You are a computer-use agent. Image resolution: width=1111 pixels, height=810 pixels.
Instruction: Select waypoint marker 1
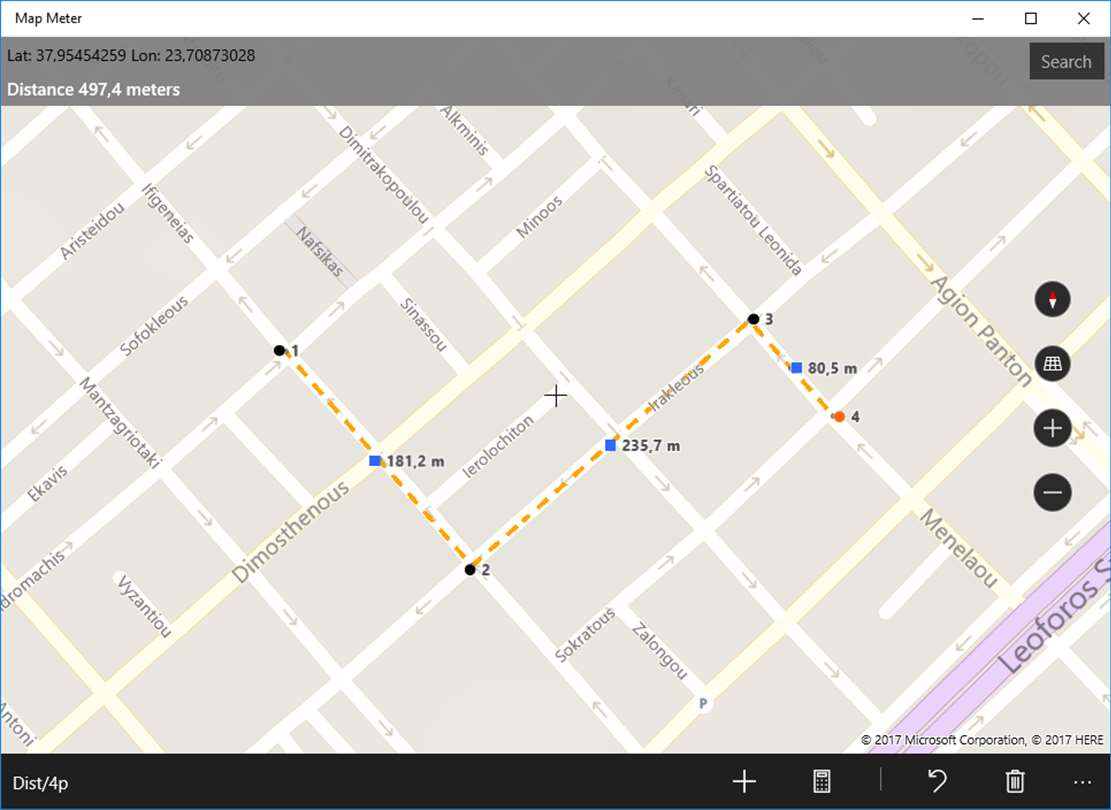279,350
